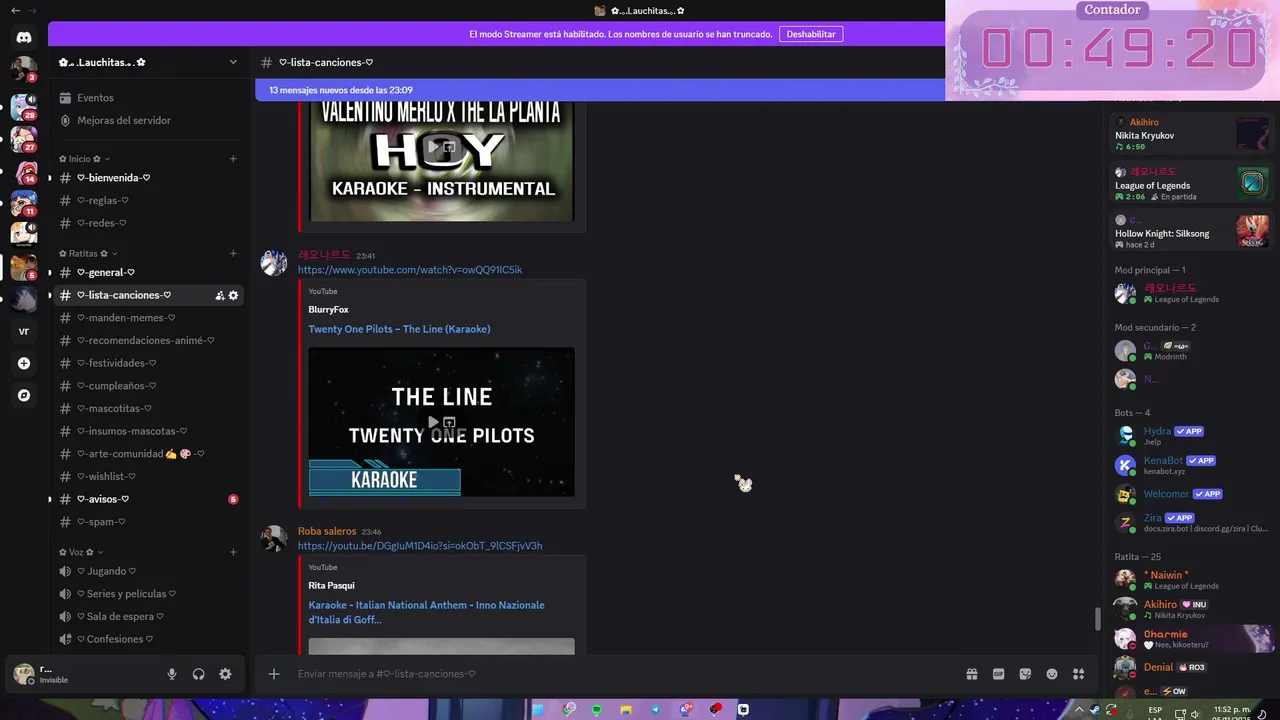Collapse the Ratitas category
Image resolution: width=1280 pixels, height=720 pixels.
tap(89, 253)
